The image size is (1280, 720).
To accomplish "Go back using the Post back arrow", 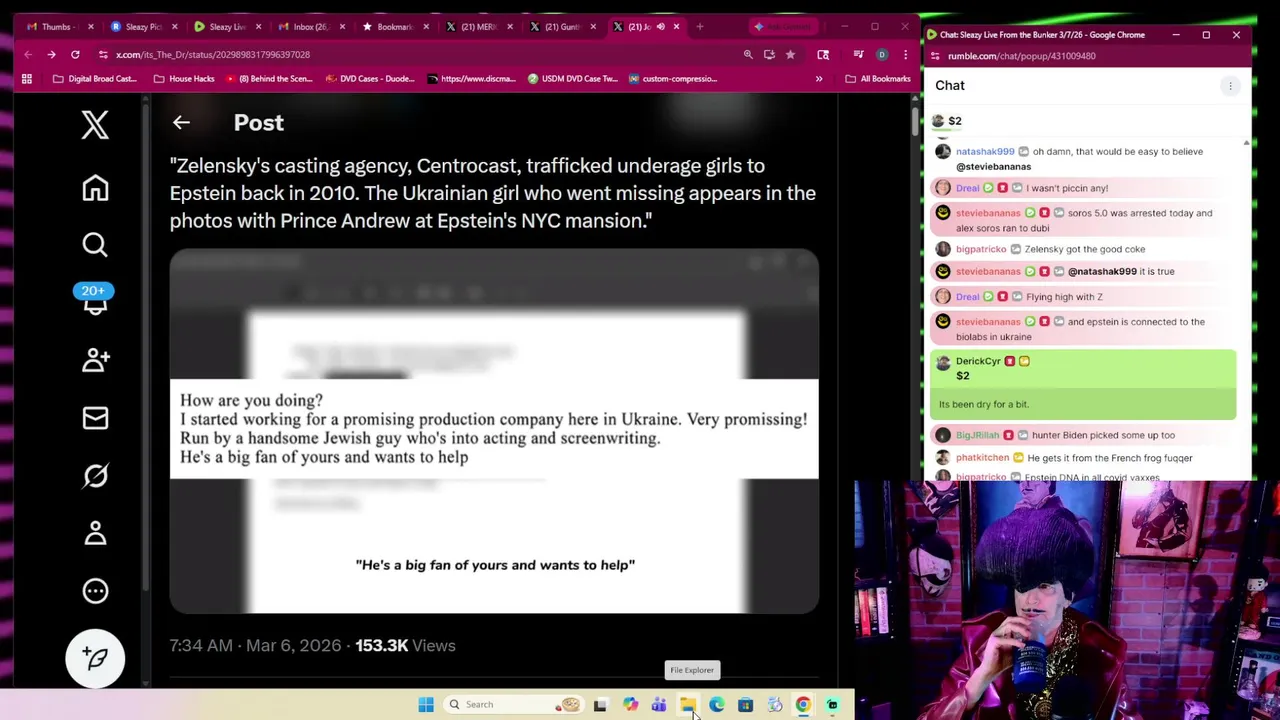I will tap(181, 122).
